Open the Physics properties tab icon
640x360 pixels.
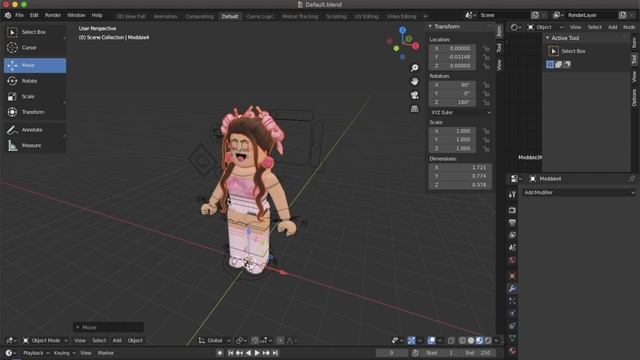click(512, 313)
